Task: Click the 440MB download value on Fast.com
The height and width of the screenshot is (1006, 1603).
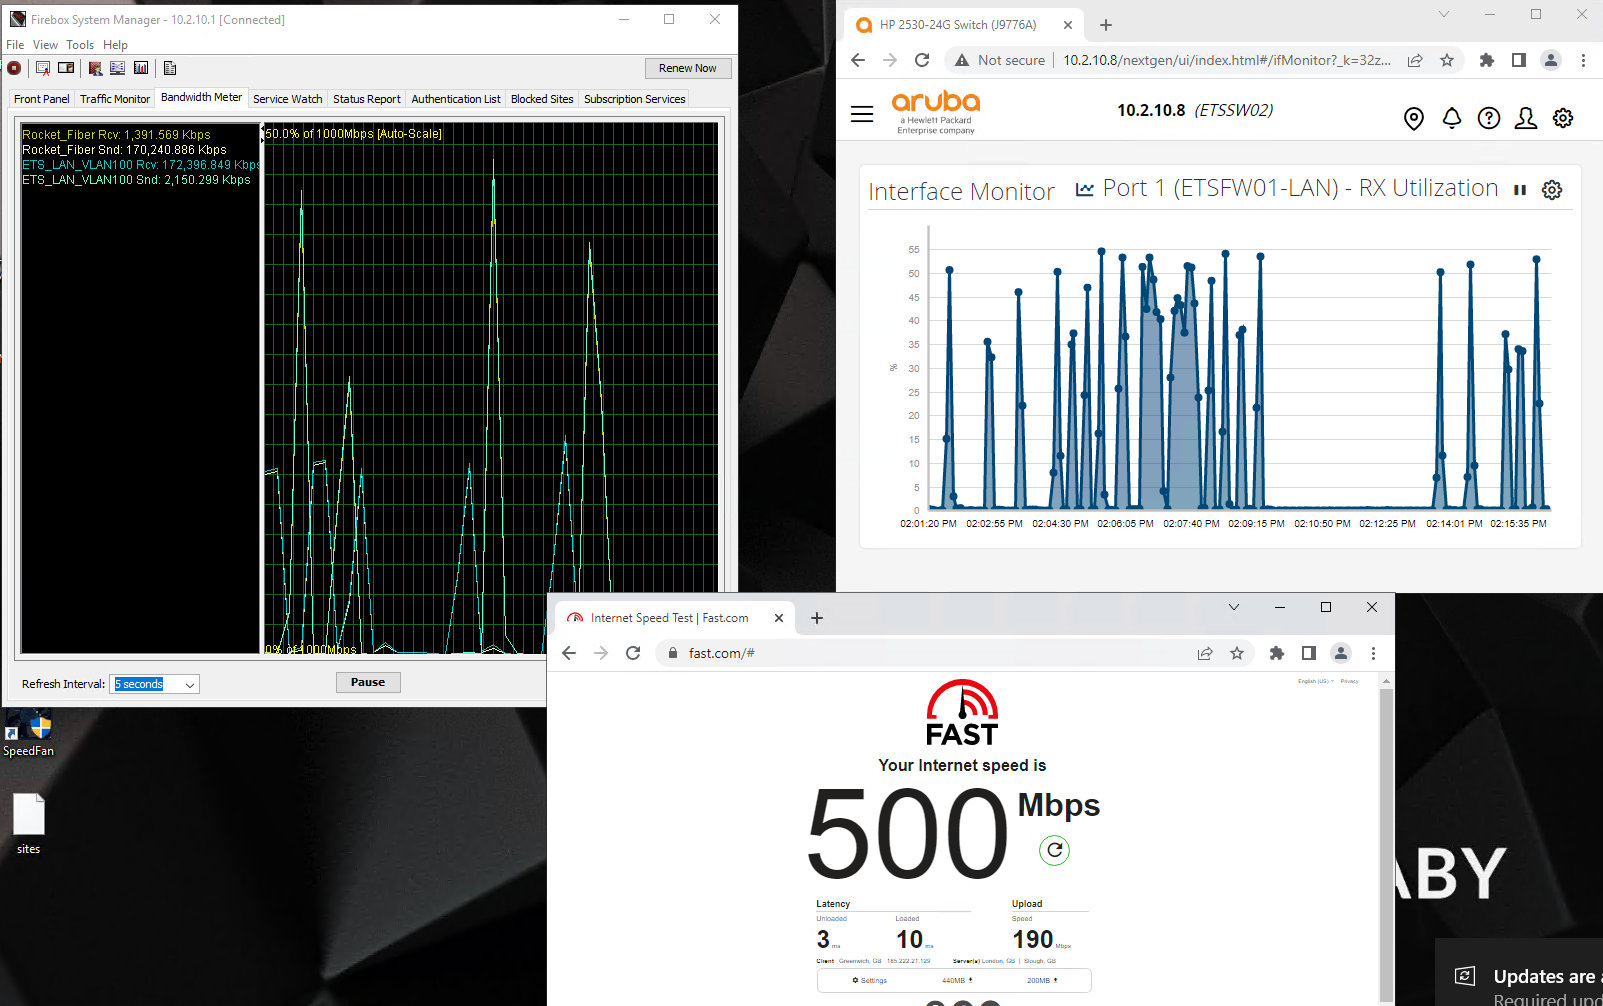Action: 957,980
